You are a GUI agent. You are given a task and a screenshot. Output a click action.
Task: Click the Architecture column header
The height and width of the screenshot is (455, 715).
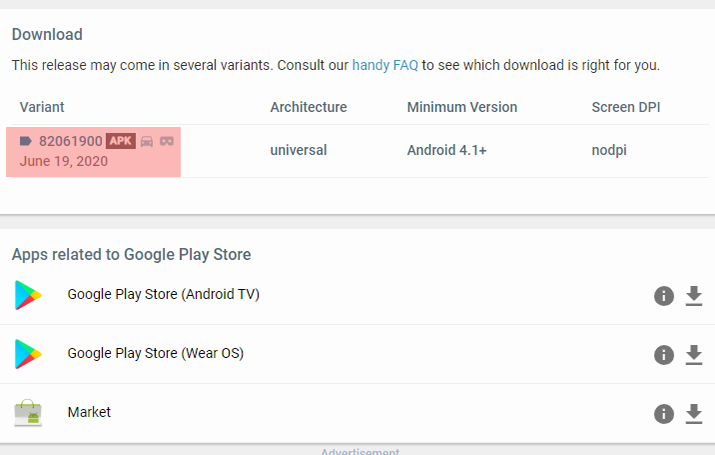pos(309,107)
